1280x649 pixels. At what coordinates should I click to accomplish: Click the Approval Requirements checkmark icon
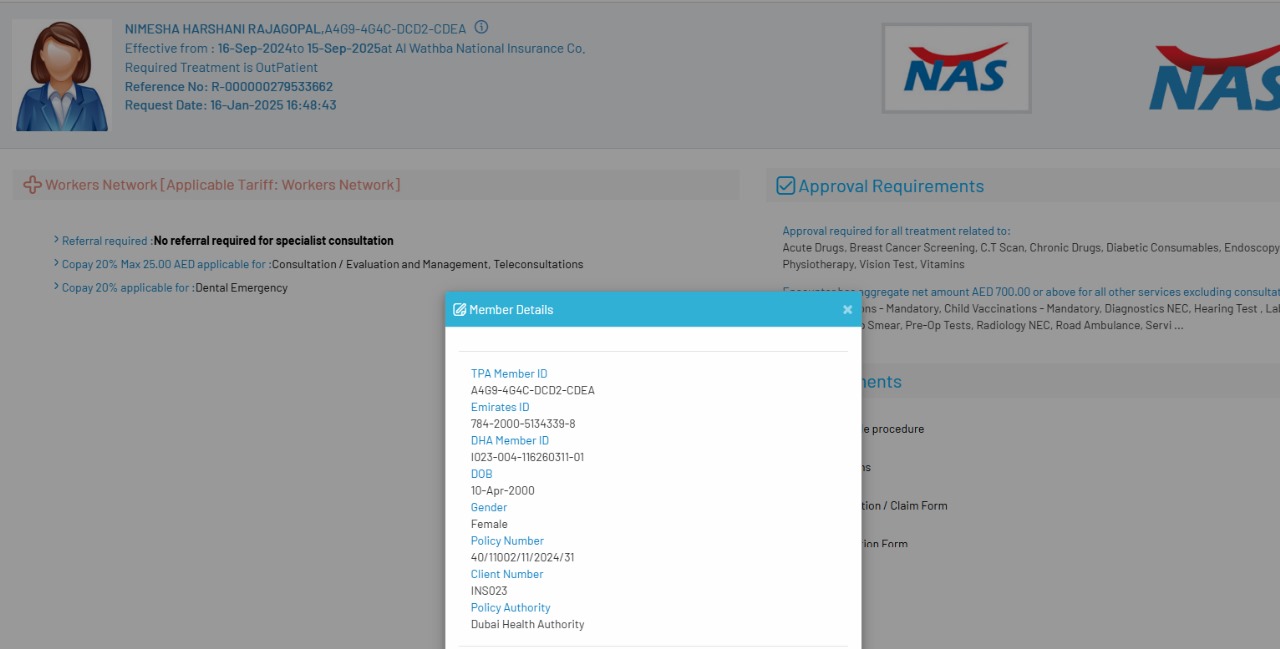(786, 186)
